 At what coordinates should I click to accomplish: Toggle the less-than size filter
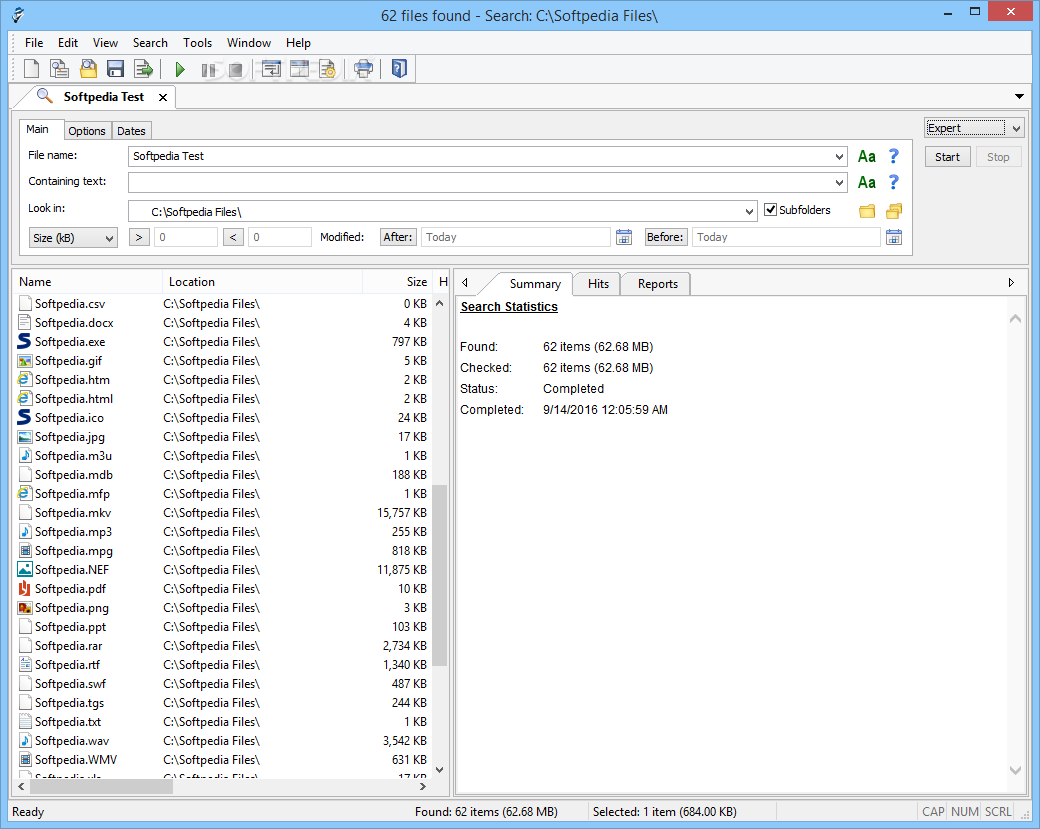233,237
